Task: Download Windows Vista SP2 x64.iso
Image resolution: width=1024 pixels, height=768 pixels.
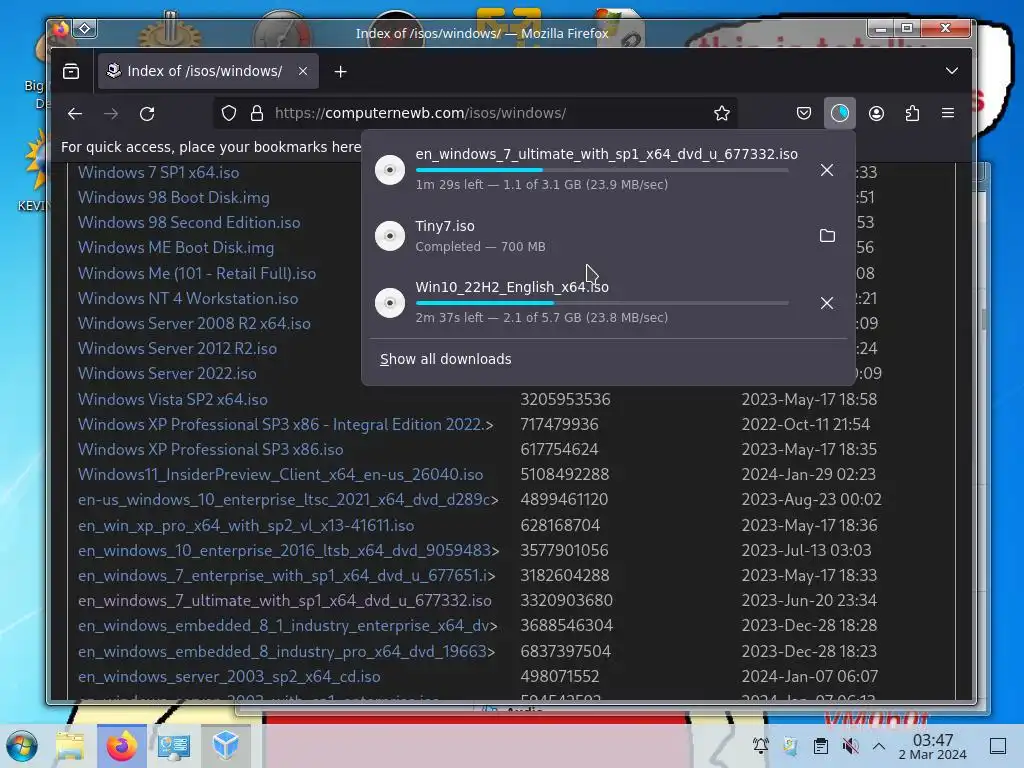Action: (x=173, y=399)
